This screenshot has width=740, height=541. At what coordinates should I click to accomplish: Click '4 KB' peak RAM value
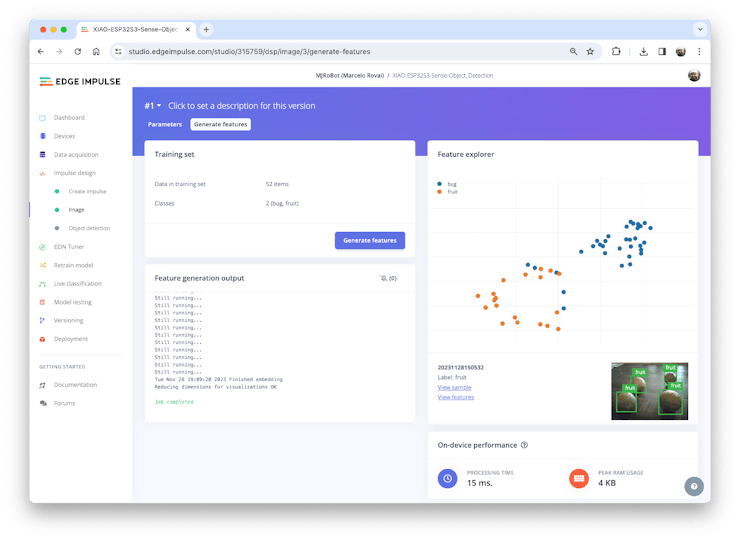coord(607,483)
